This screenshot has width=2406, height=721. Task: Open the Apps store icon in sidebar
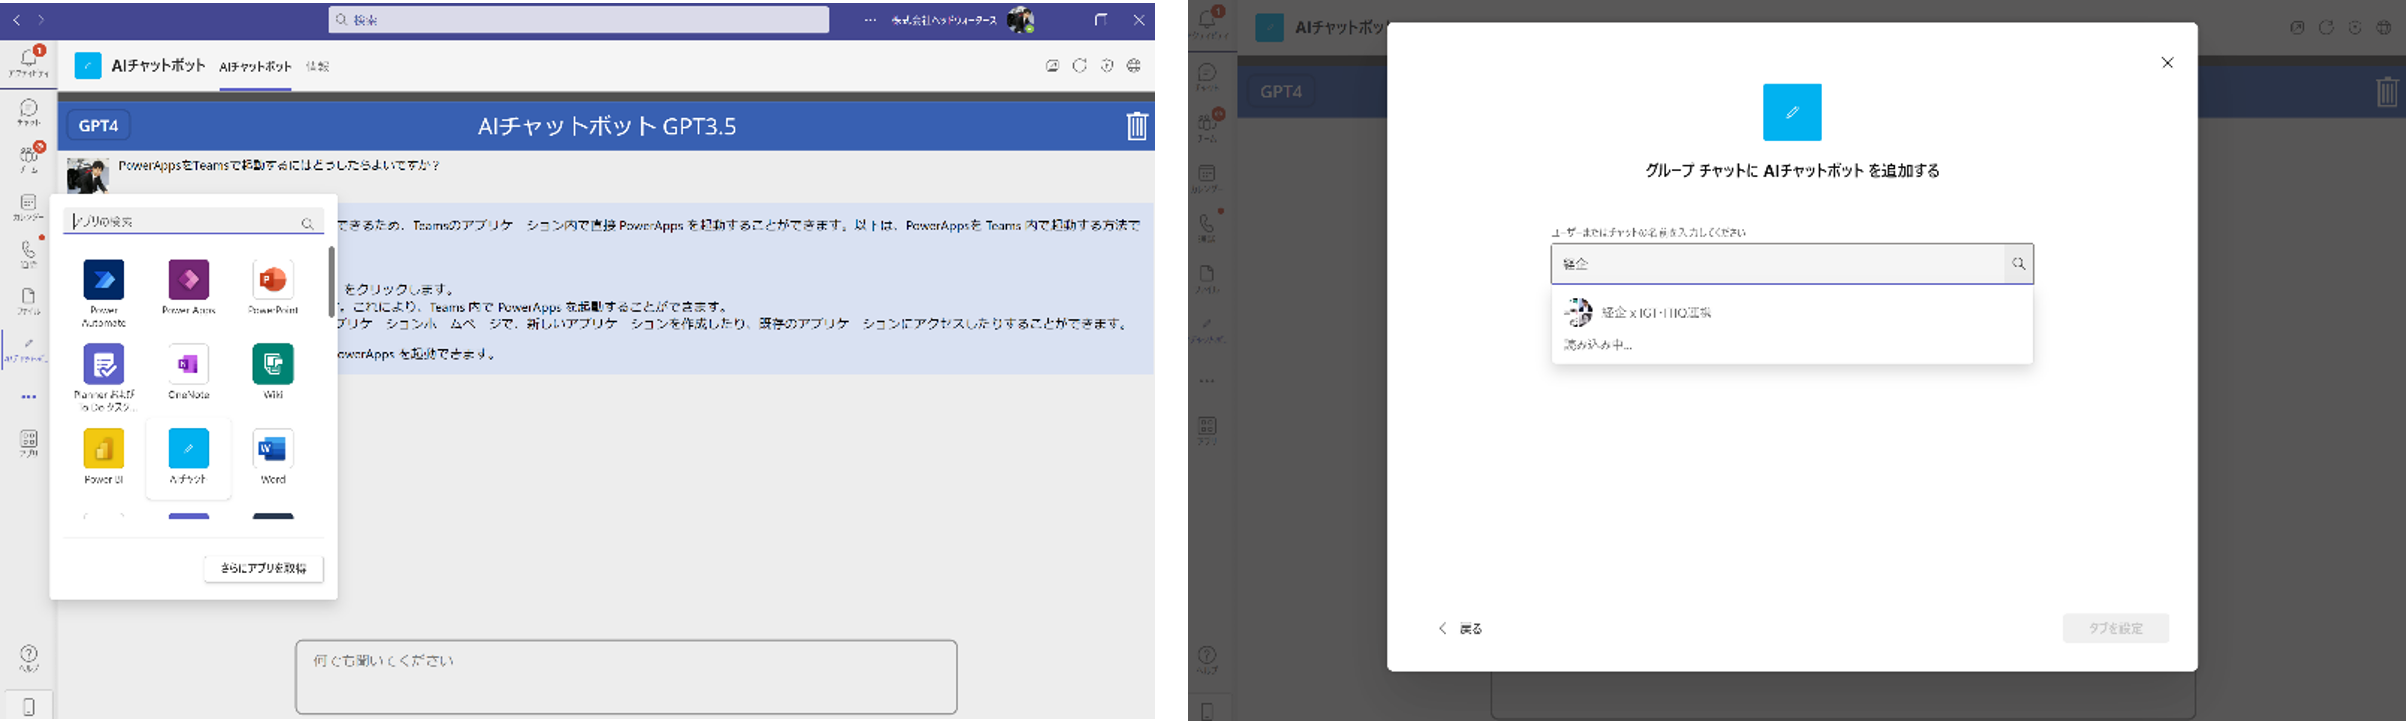(29, 443)
